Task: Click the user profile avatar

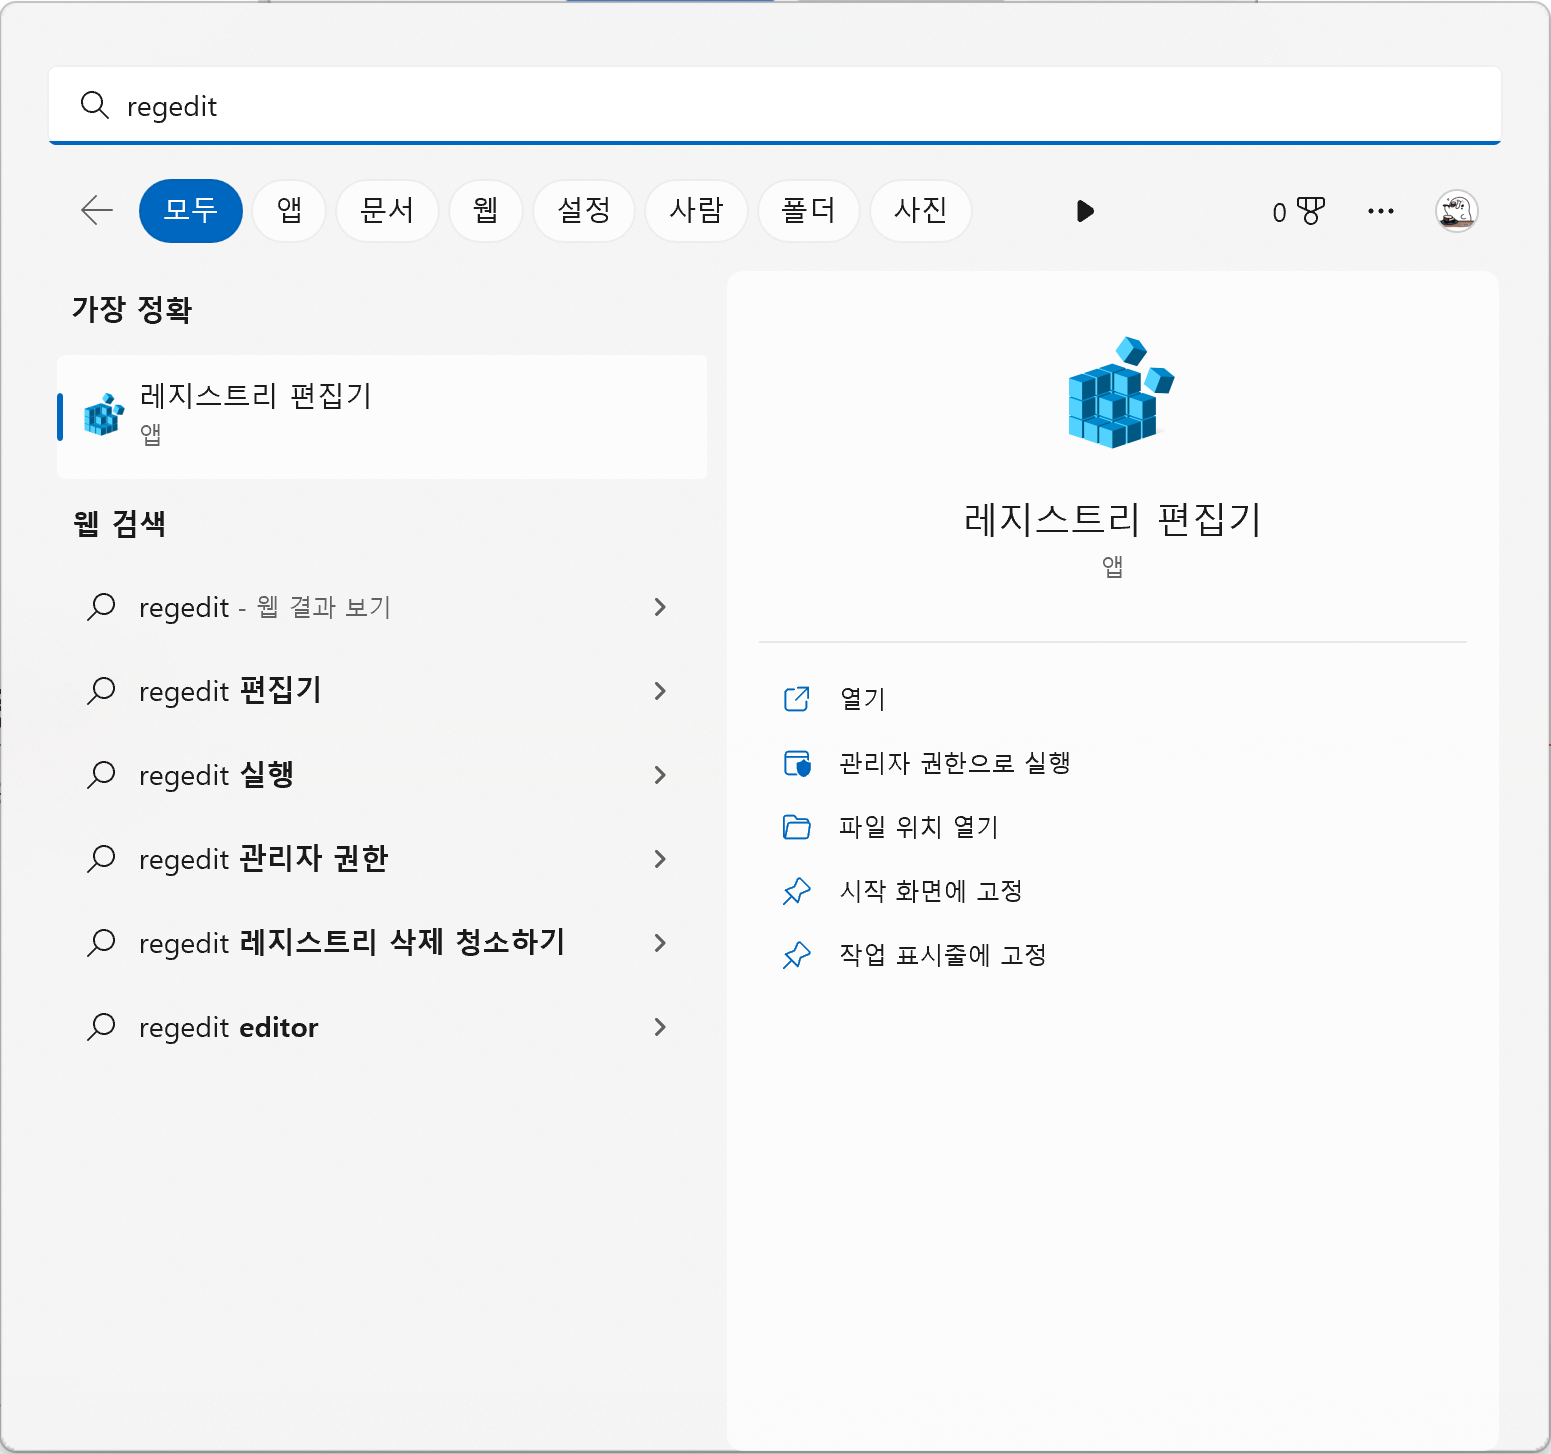Action: [x=1456, y=211]
